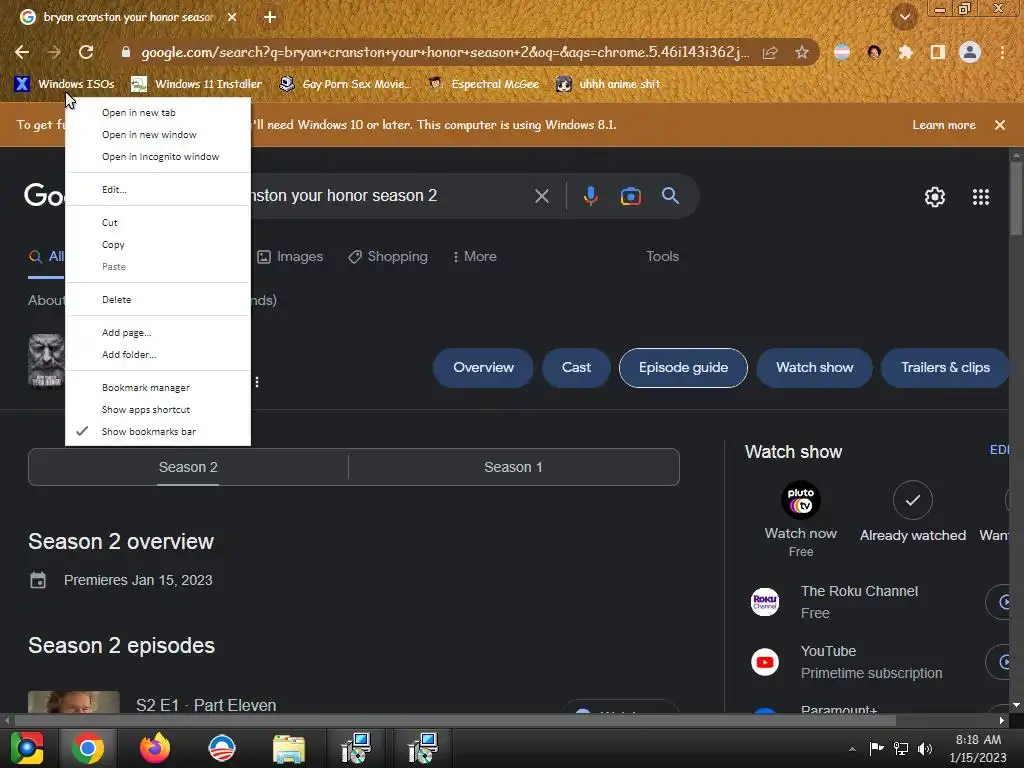Choose Cut in context menu
This screenshot has height=768, width=1024.
[x=158, y=222]
